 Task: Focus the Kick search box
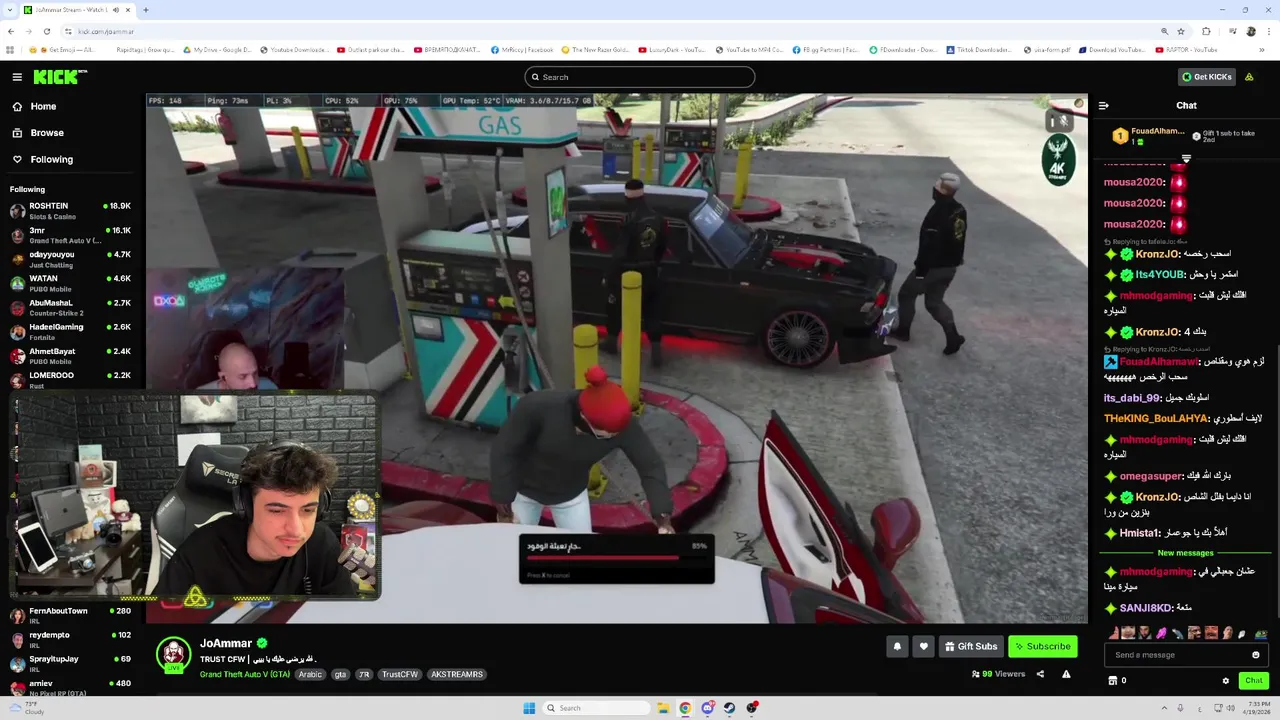(x=640, y=77)
